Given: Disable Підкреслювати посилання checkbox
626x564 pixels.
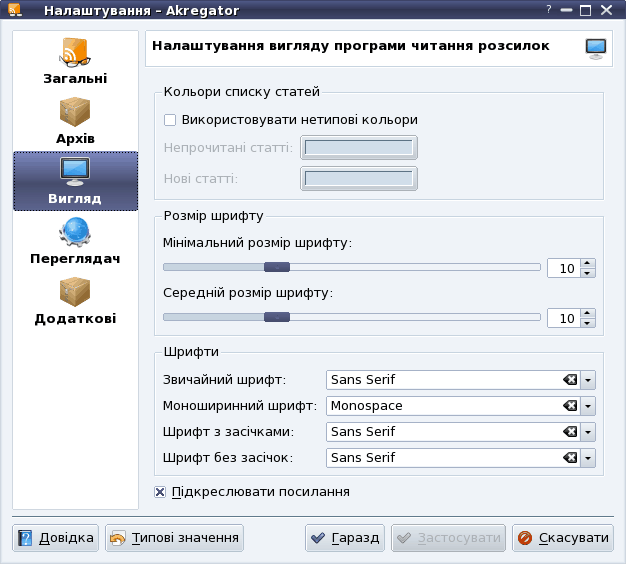Looking at the screenshot, I should pyautogui.click(x=161, y=492).
